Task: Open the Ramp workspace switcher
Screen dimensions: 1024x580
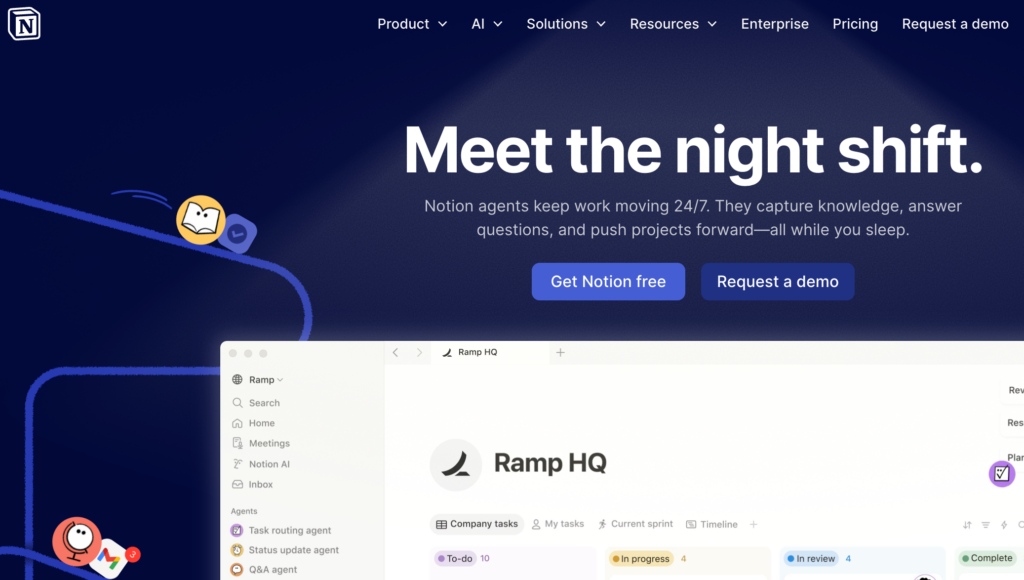Action: pyautogui.click(x=257, y=379)
